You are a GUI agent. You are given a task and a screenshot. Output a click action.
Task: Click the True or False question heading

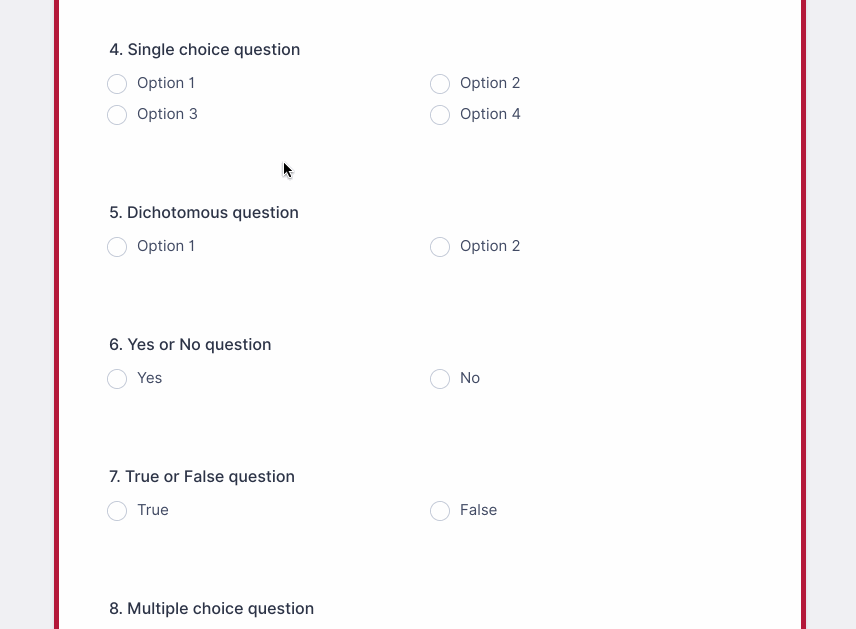pyautogui.click(x=201, y=477)
